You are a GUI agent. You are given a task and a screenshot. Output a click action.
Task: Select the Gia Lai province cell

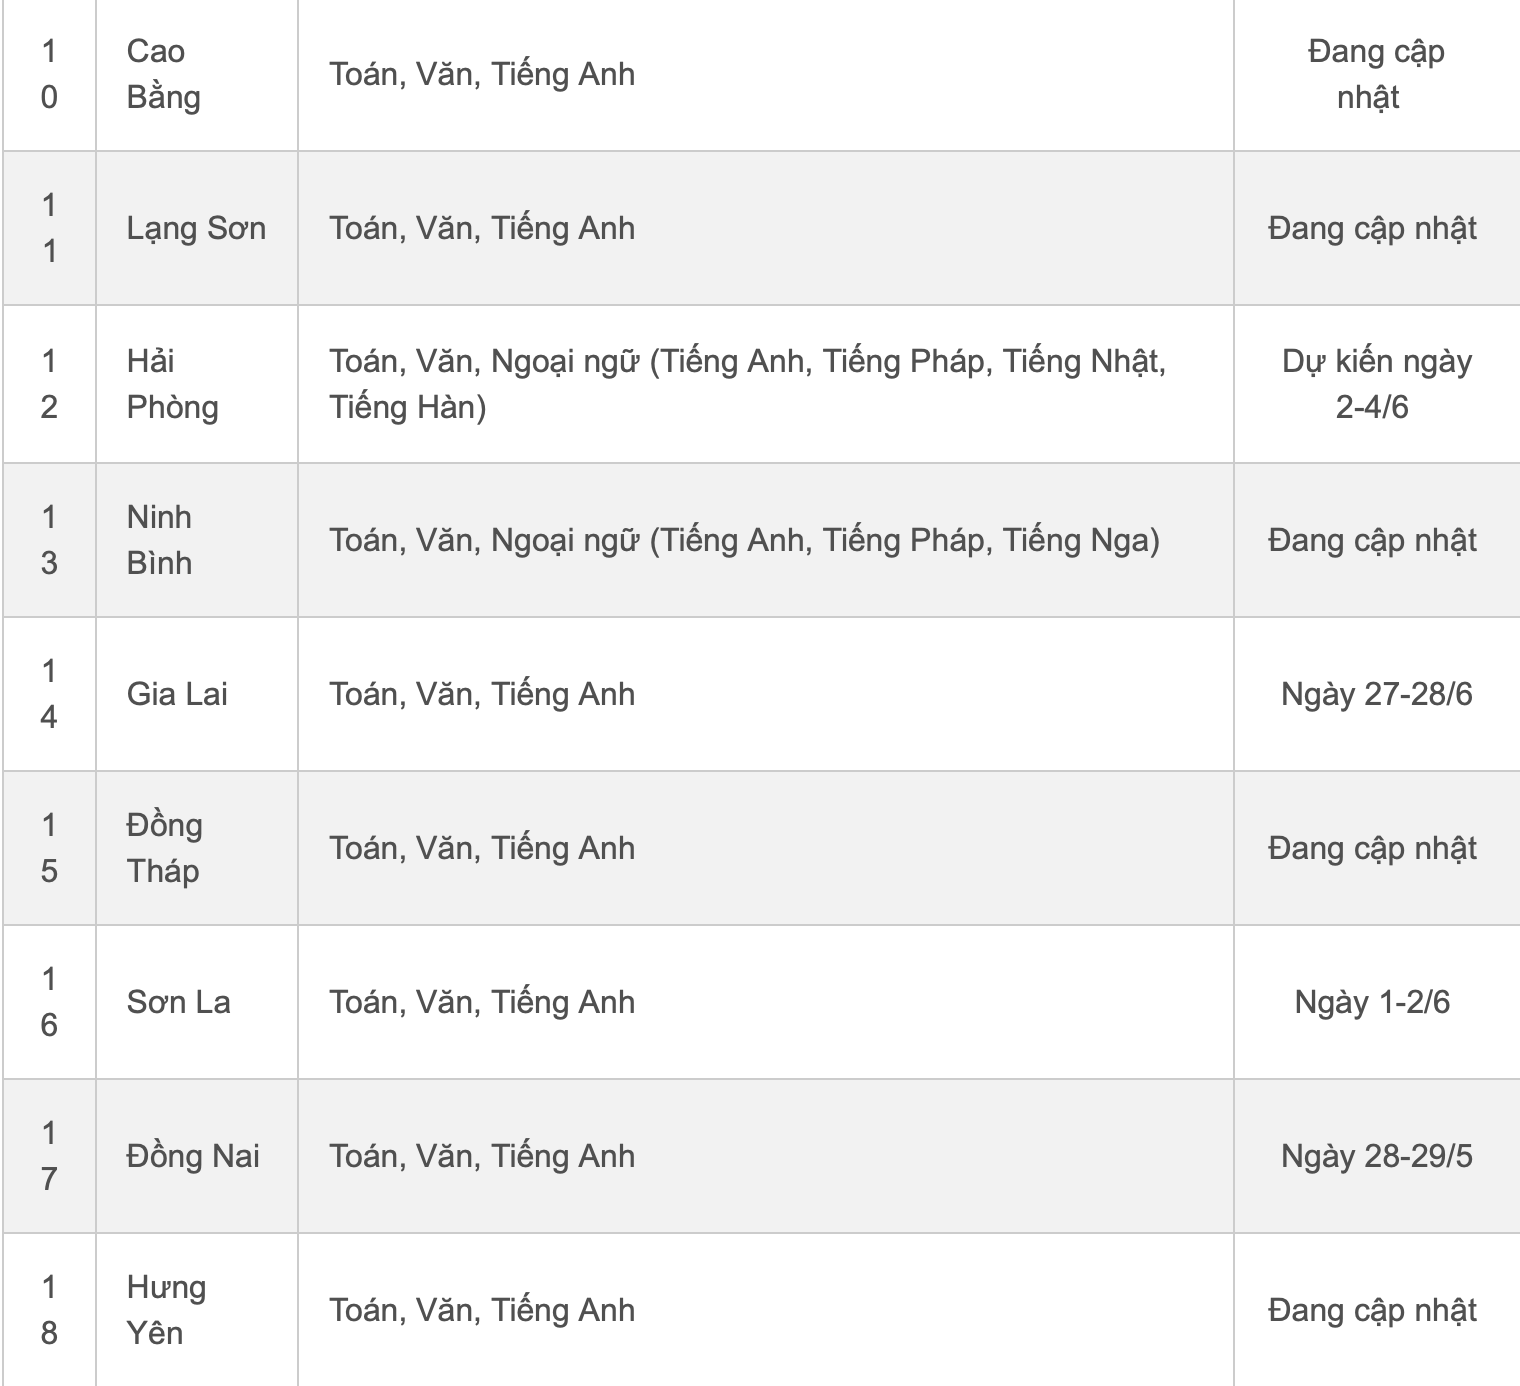177,694
